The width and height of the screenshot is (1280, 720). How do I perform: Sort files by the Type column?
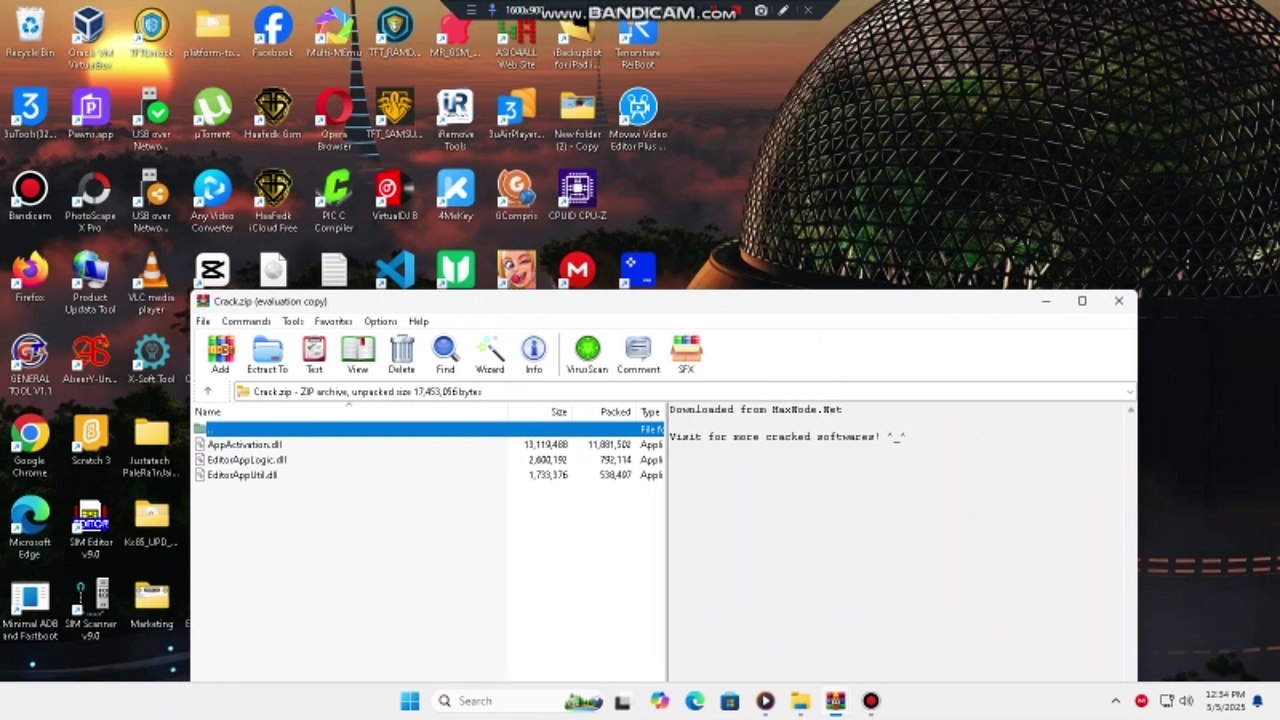651,412
